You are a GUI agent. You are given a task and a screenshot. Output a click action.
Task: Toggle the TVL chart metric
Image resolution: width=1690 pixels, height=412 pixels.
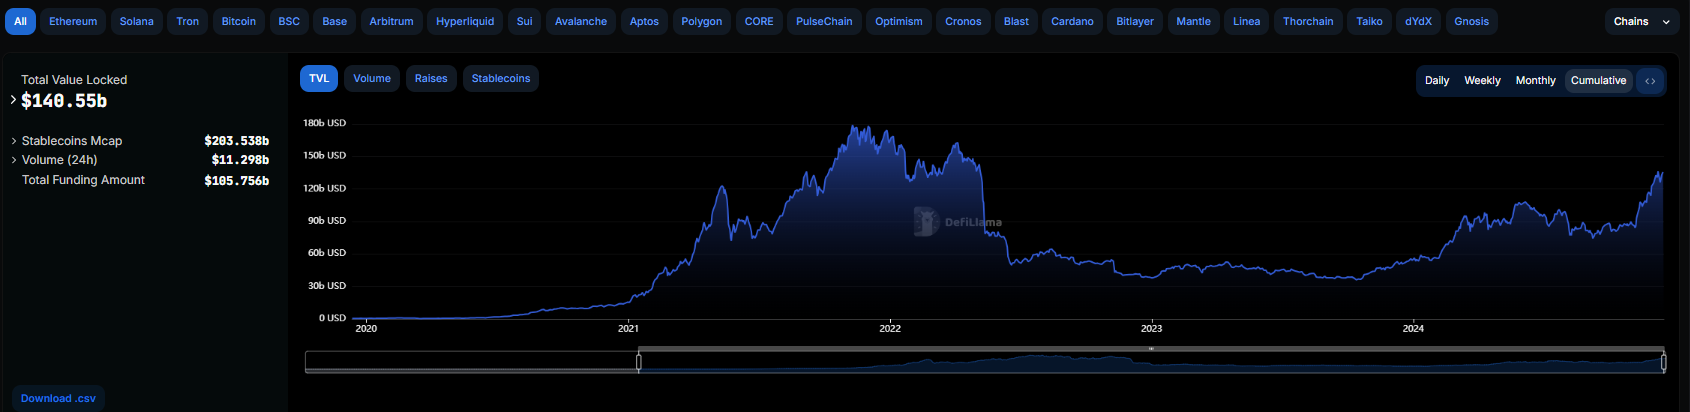tap(319, 79)
